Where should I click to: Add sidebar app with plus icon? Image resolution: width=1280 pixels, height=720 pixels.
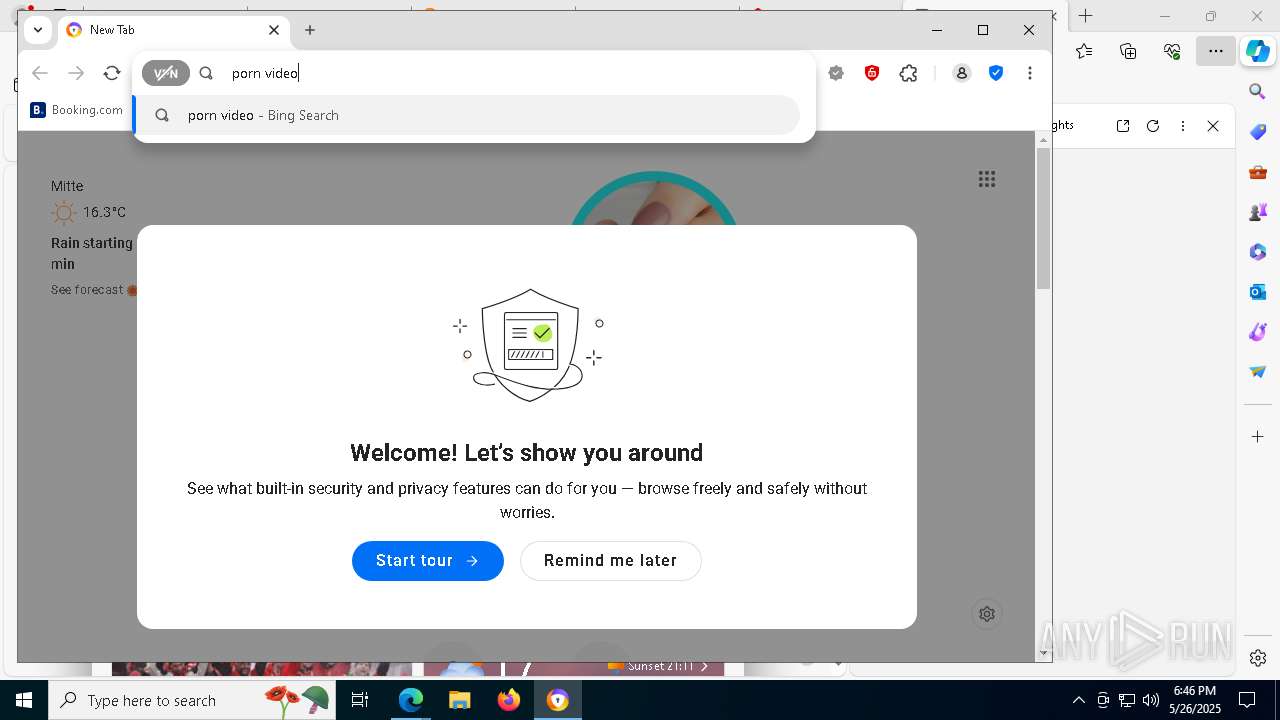point(1258,437)
